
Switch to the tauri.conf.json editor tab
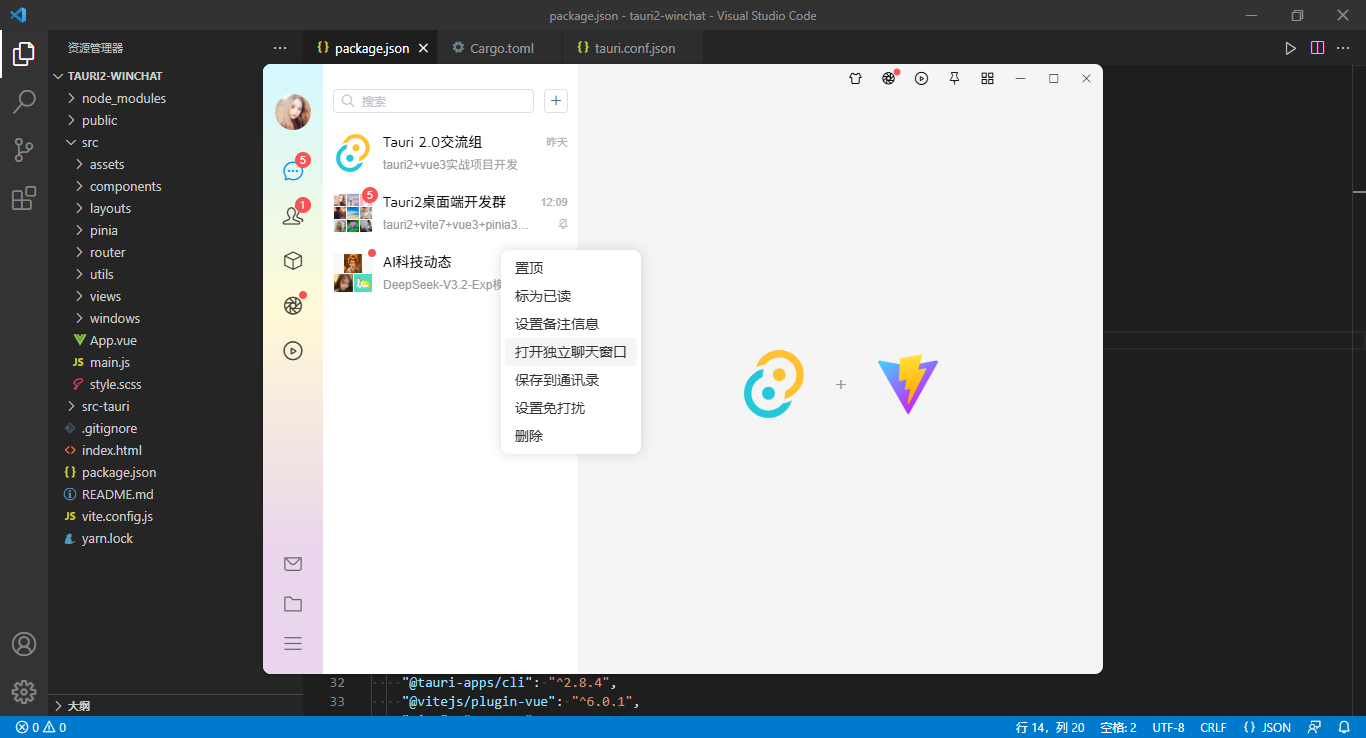[634, 48]
